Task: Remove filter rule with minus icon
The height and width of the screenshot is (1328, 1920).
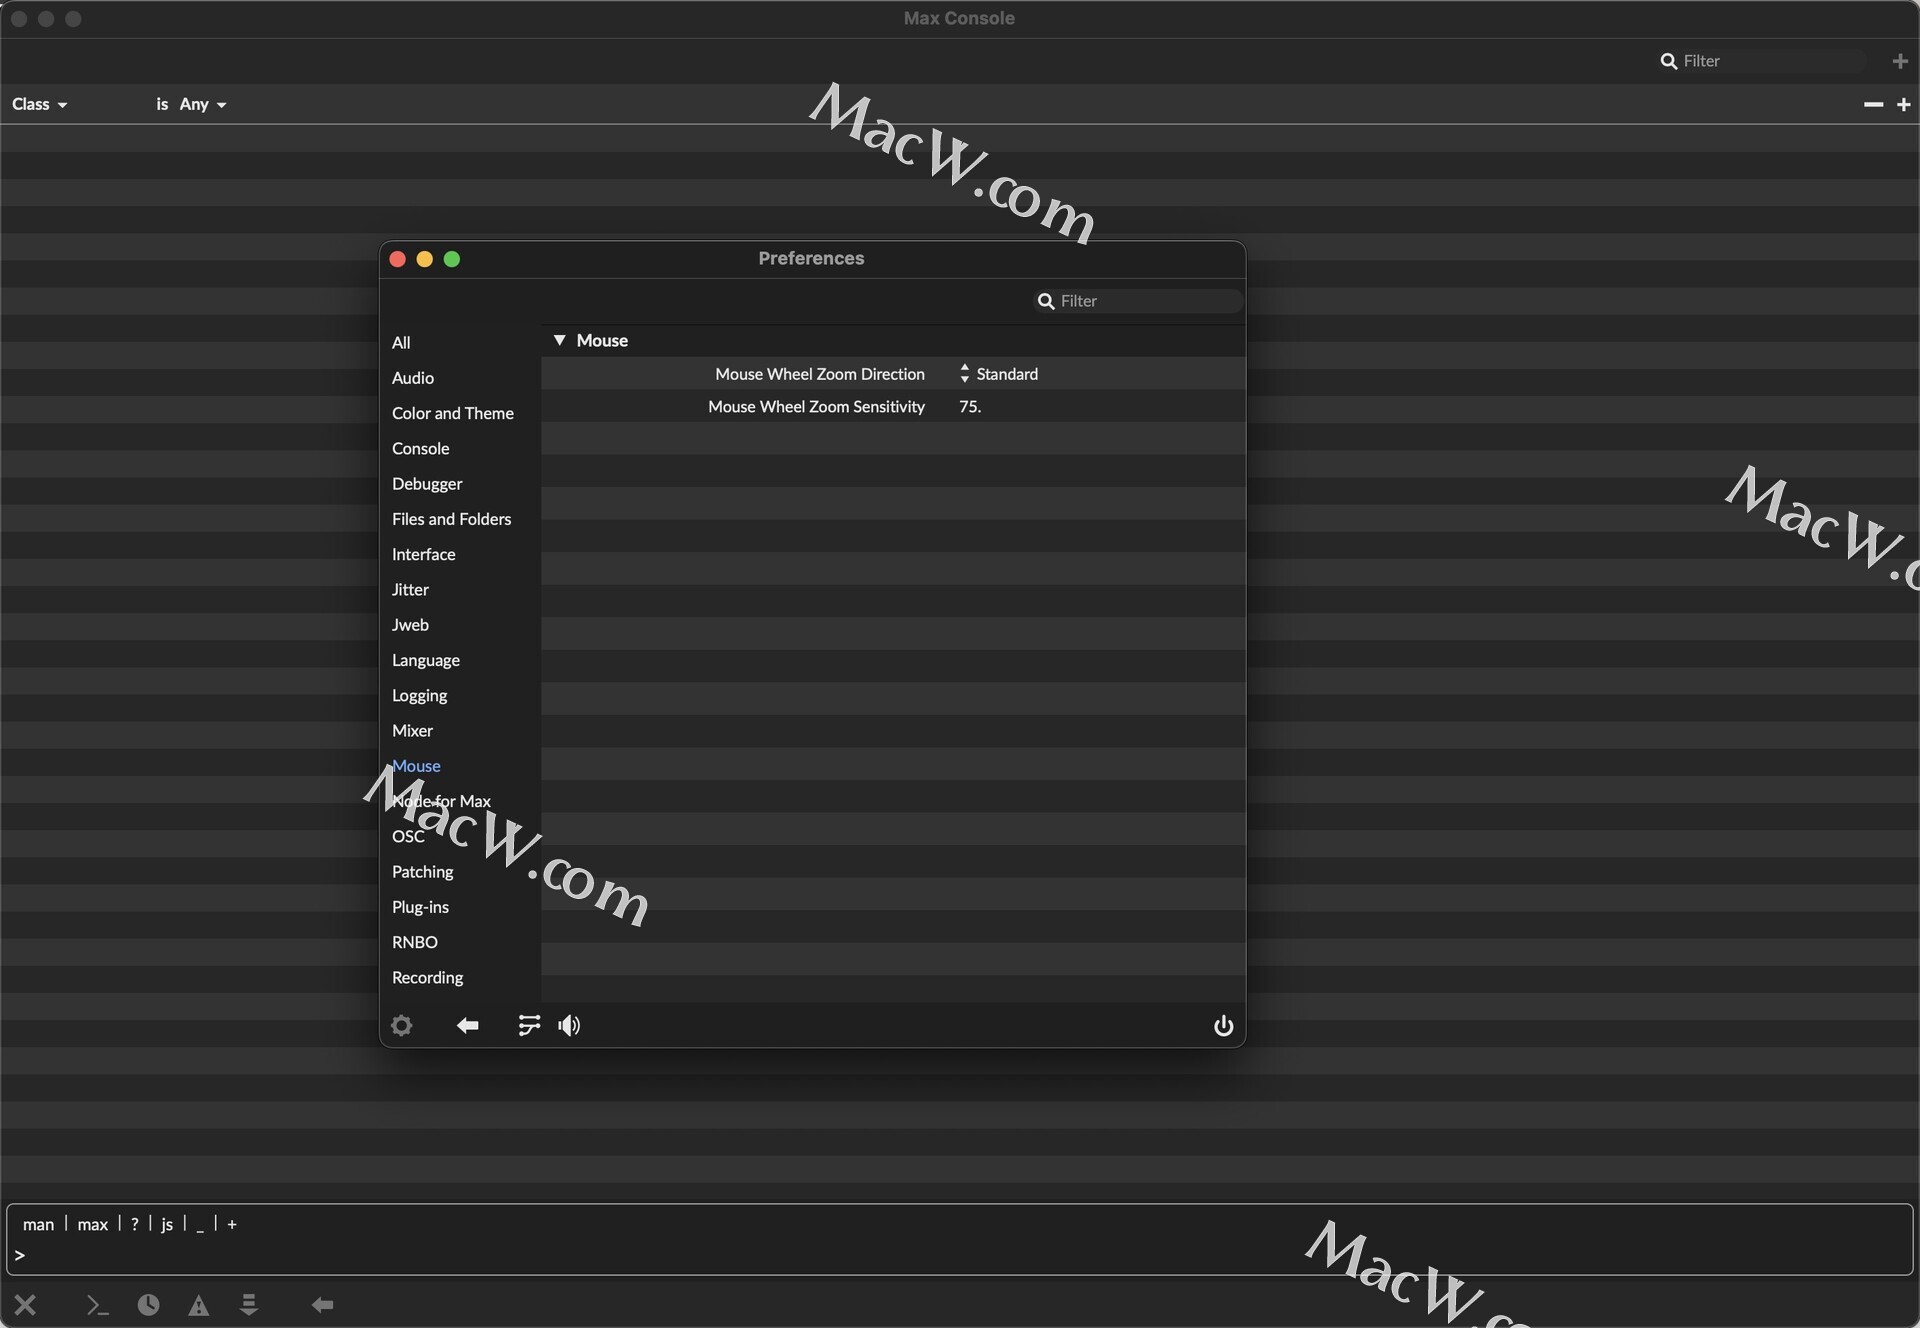Action: point(1873,104)
